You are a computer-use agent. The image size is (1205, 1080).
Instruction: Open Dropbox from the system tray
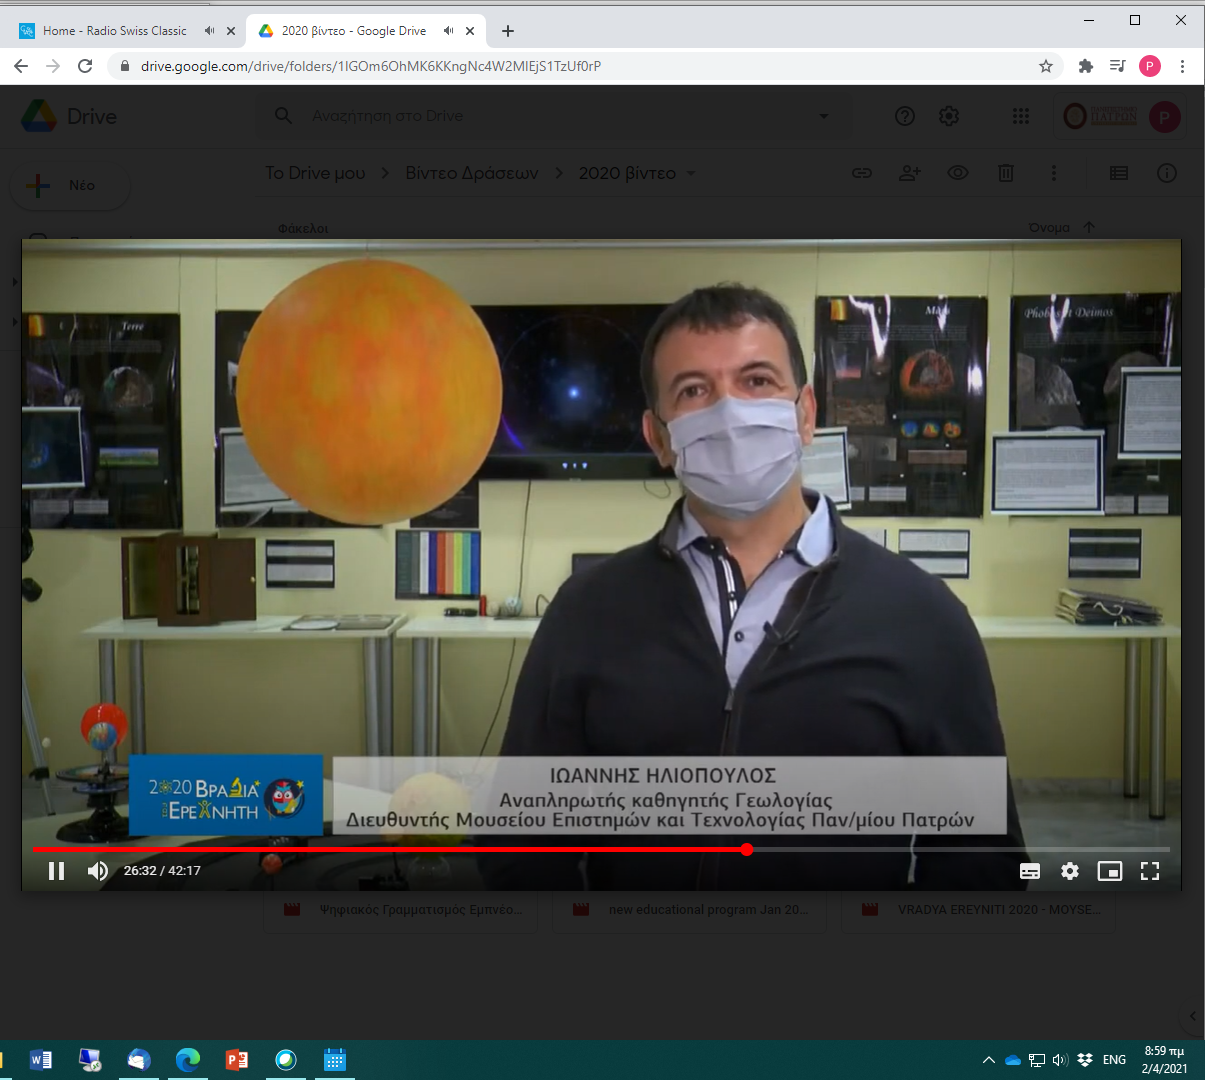coord(1085,1060)
